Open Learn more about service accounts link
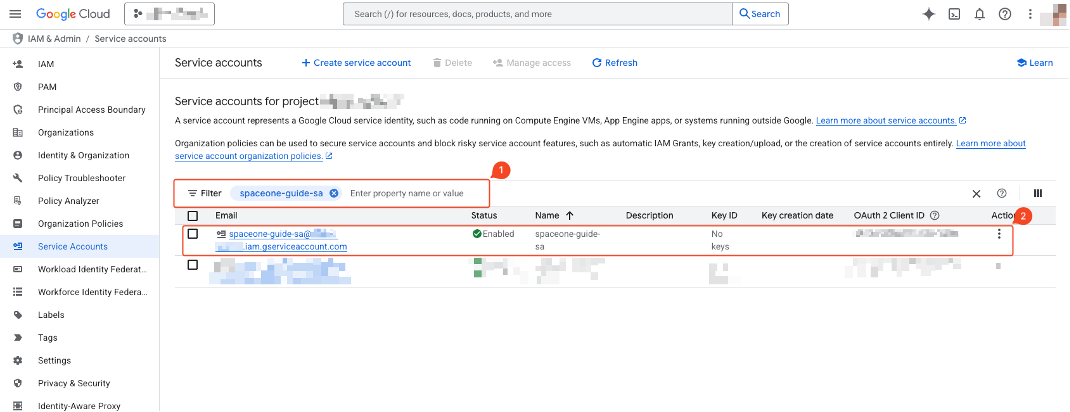Viewport: 1070px width, 412px height. [x=891, y=121]
